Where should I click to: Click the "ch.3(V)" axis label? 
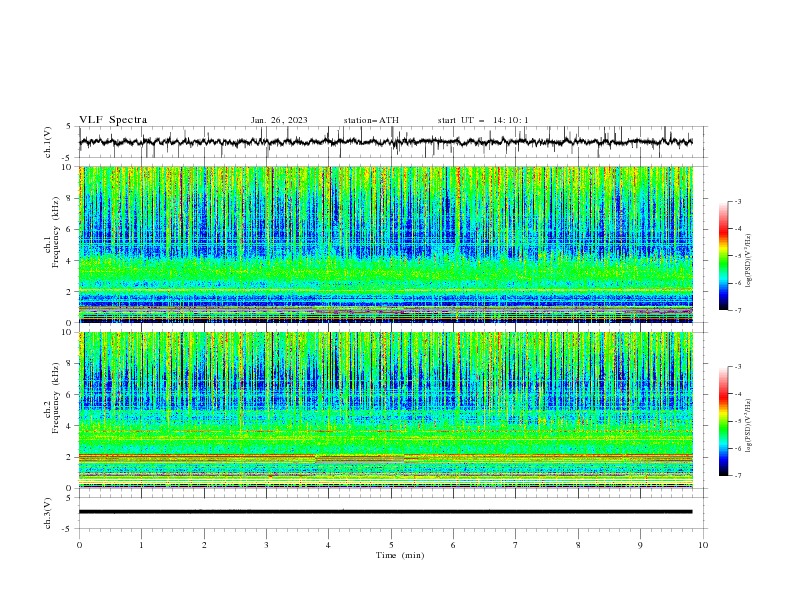48,513
